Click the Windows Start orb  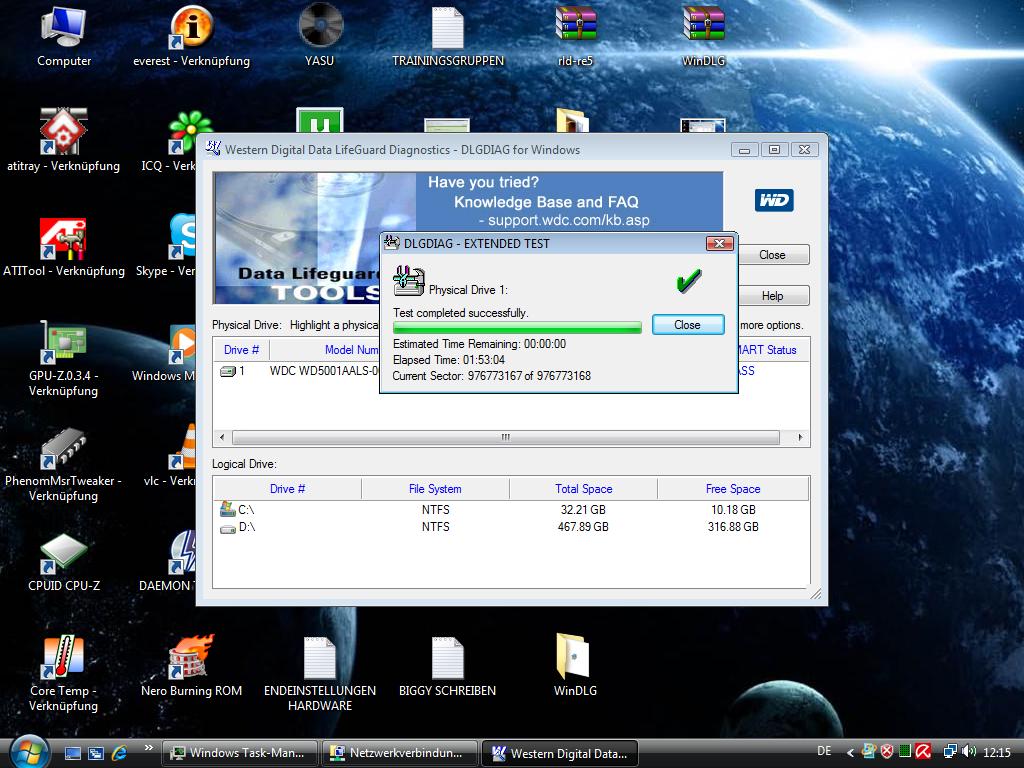[29, 752]
